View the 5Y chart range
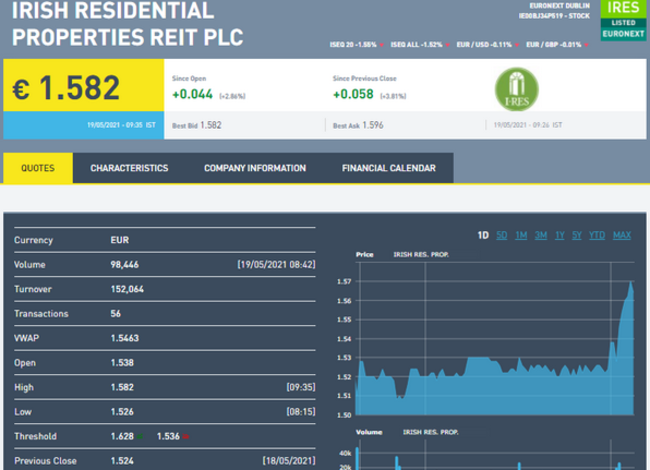The height and width of the screenshot is (470, 650). click(x=577, y=235)
